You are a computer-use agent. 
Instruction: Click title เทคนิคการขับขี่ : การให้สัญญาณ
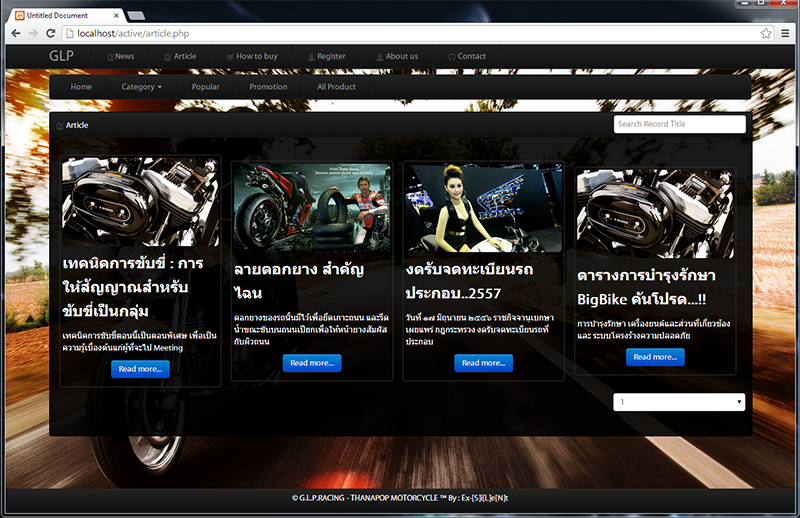(x=133, y=287)
